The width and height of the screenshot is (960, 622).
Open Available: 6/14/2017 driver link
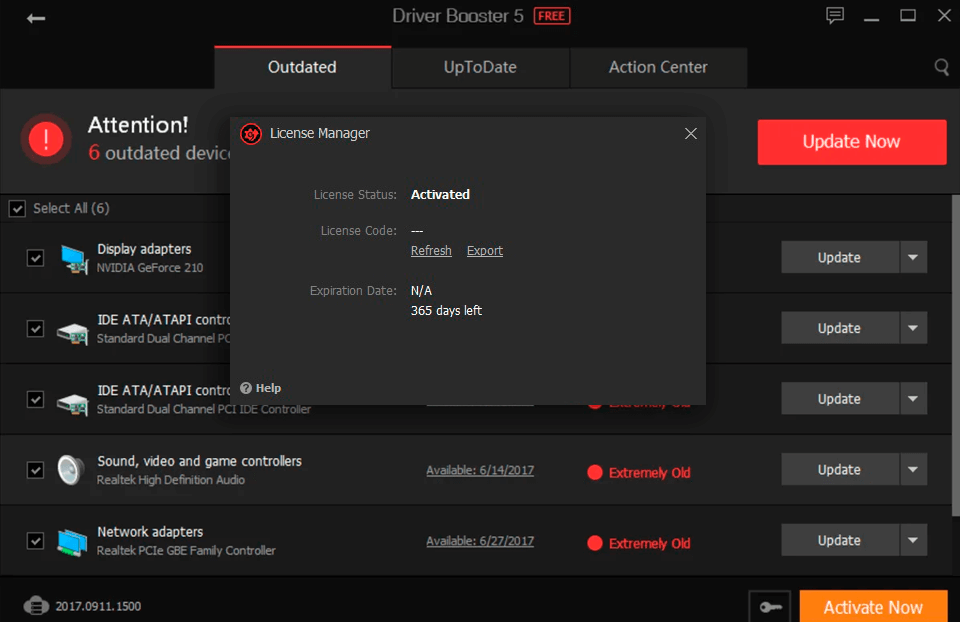click(480, 470)
